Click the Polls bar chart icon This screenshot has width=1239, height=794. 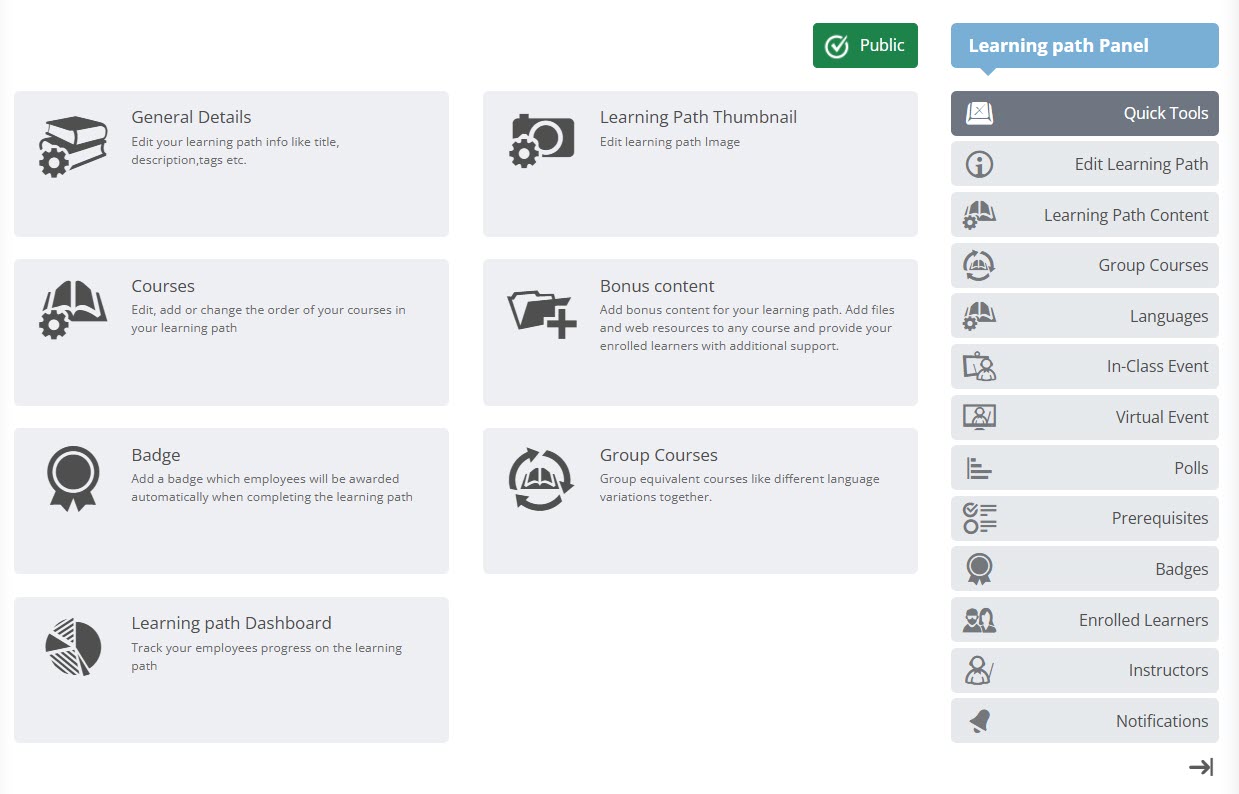tap(979, 468)
